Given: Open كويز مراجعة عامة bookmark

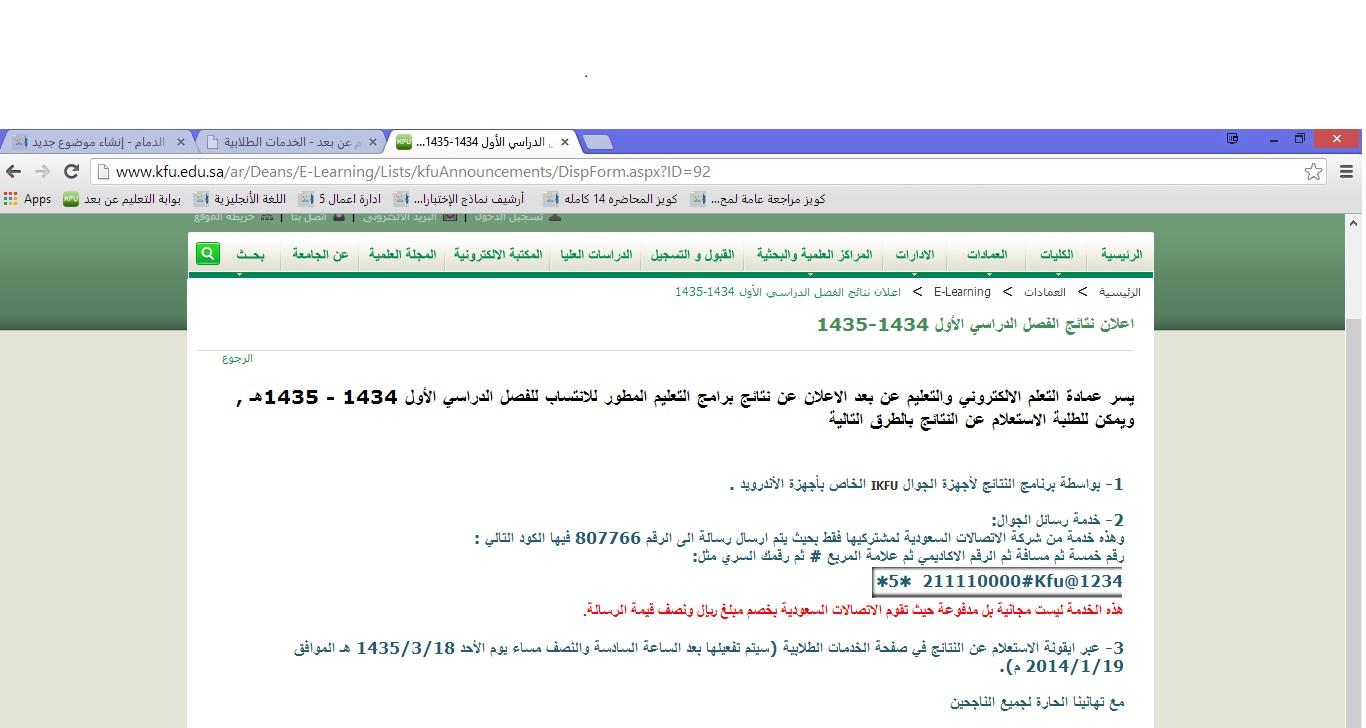Looking at the screenshot, I should click(758, 199).
